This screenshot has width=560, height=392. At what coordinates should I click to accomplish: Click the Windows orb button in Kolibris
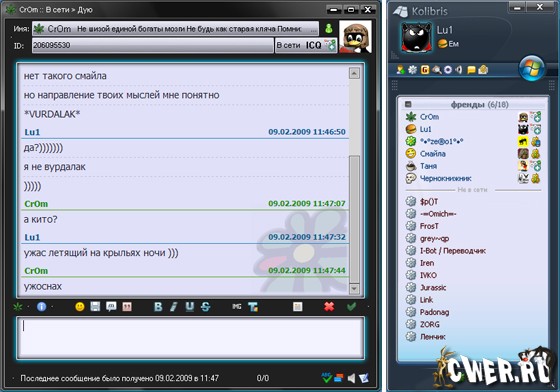click(531, 68)
